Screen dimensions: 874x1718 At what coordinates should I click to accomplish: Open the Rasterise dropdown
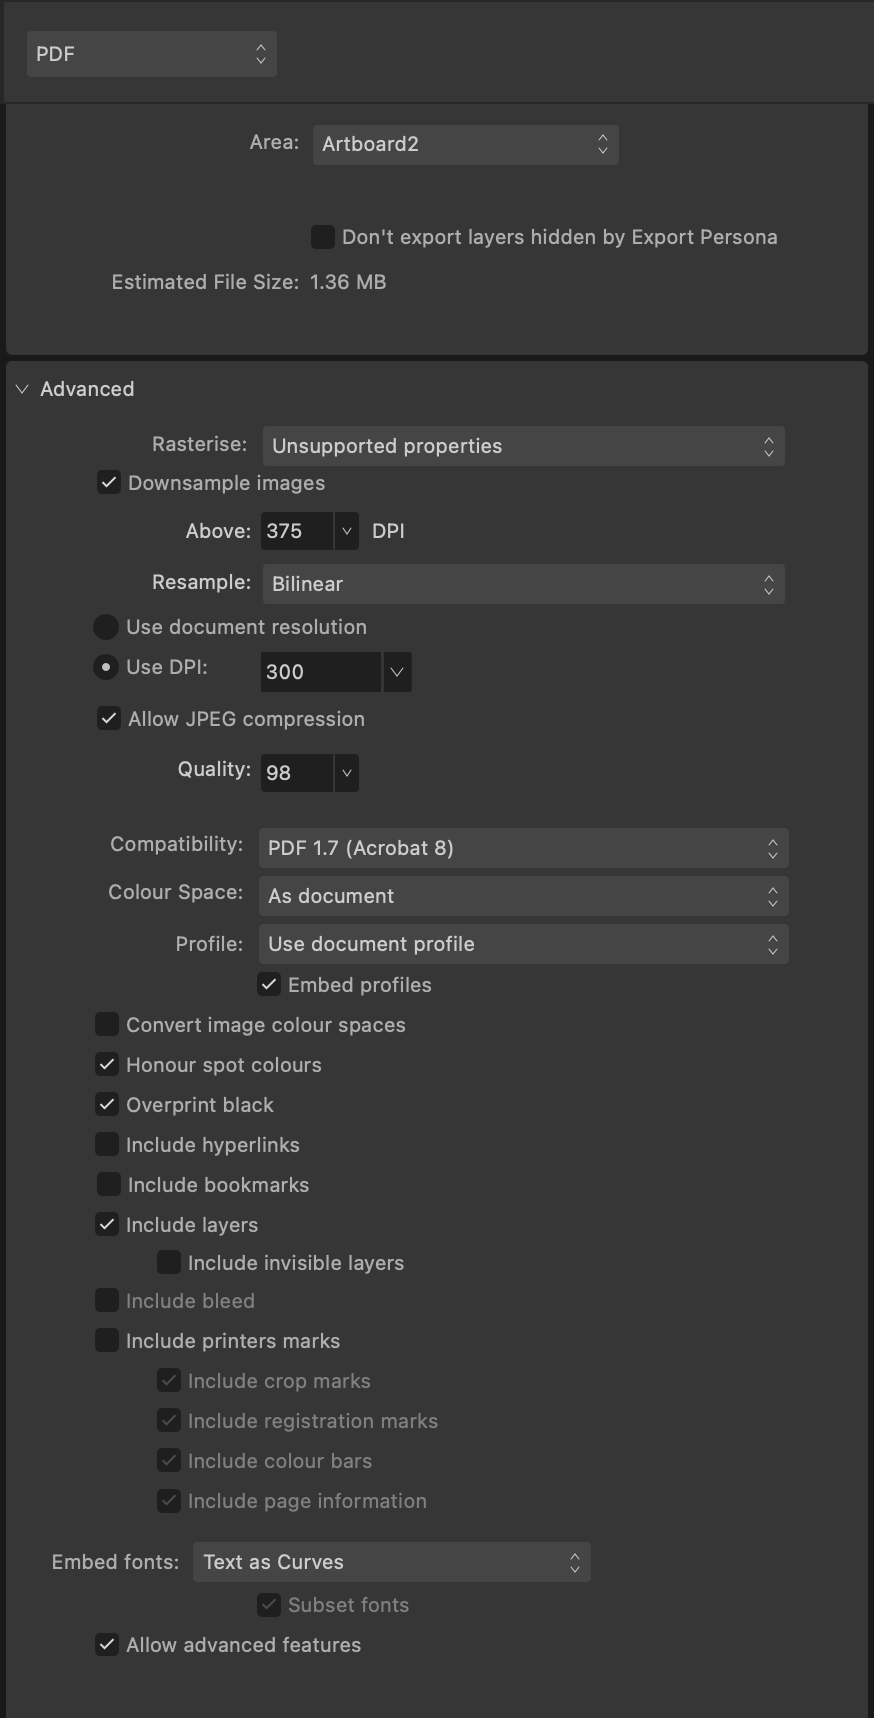pos(523,446)
